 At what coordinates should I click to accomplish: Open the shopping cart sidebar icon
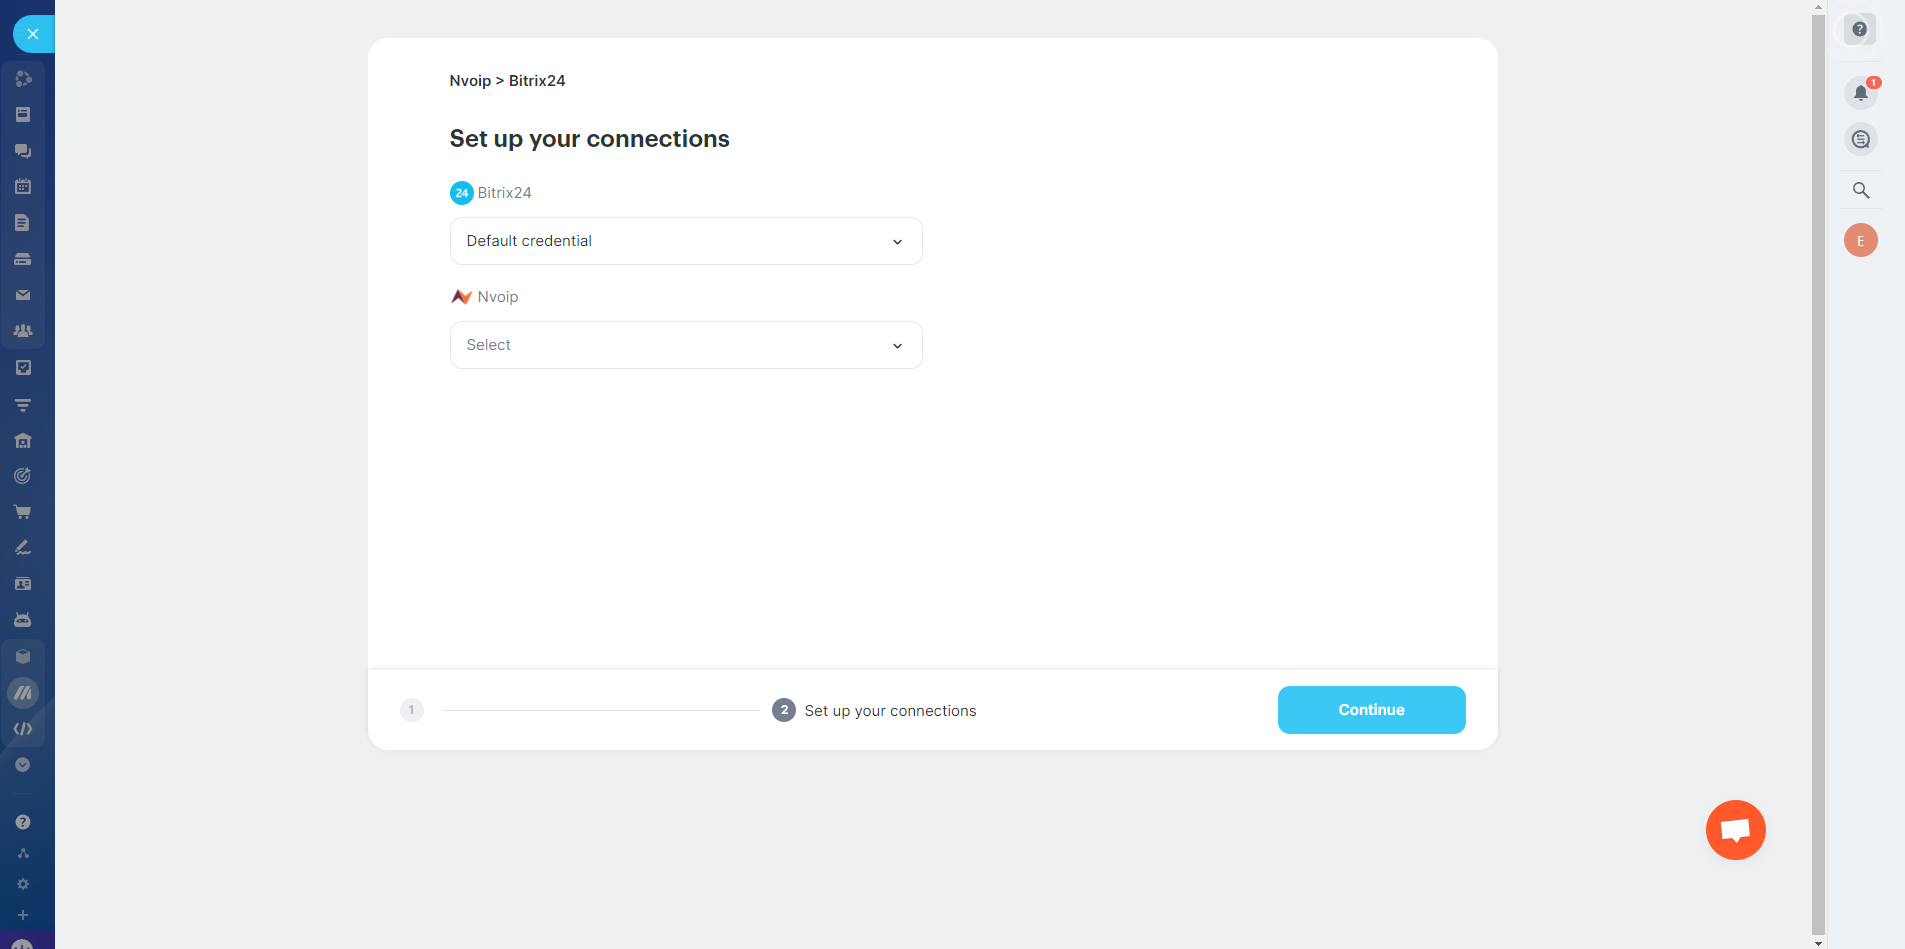pyautogui.click(x=23, y=512)
